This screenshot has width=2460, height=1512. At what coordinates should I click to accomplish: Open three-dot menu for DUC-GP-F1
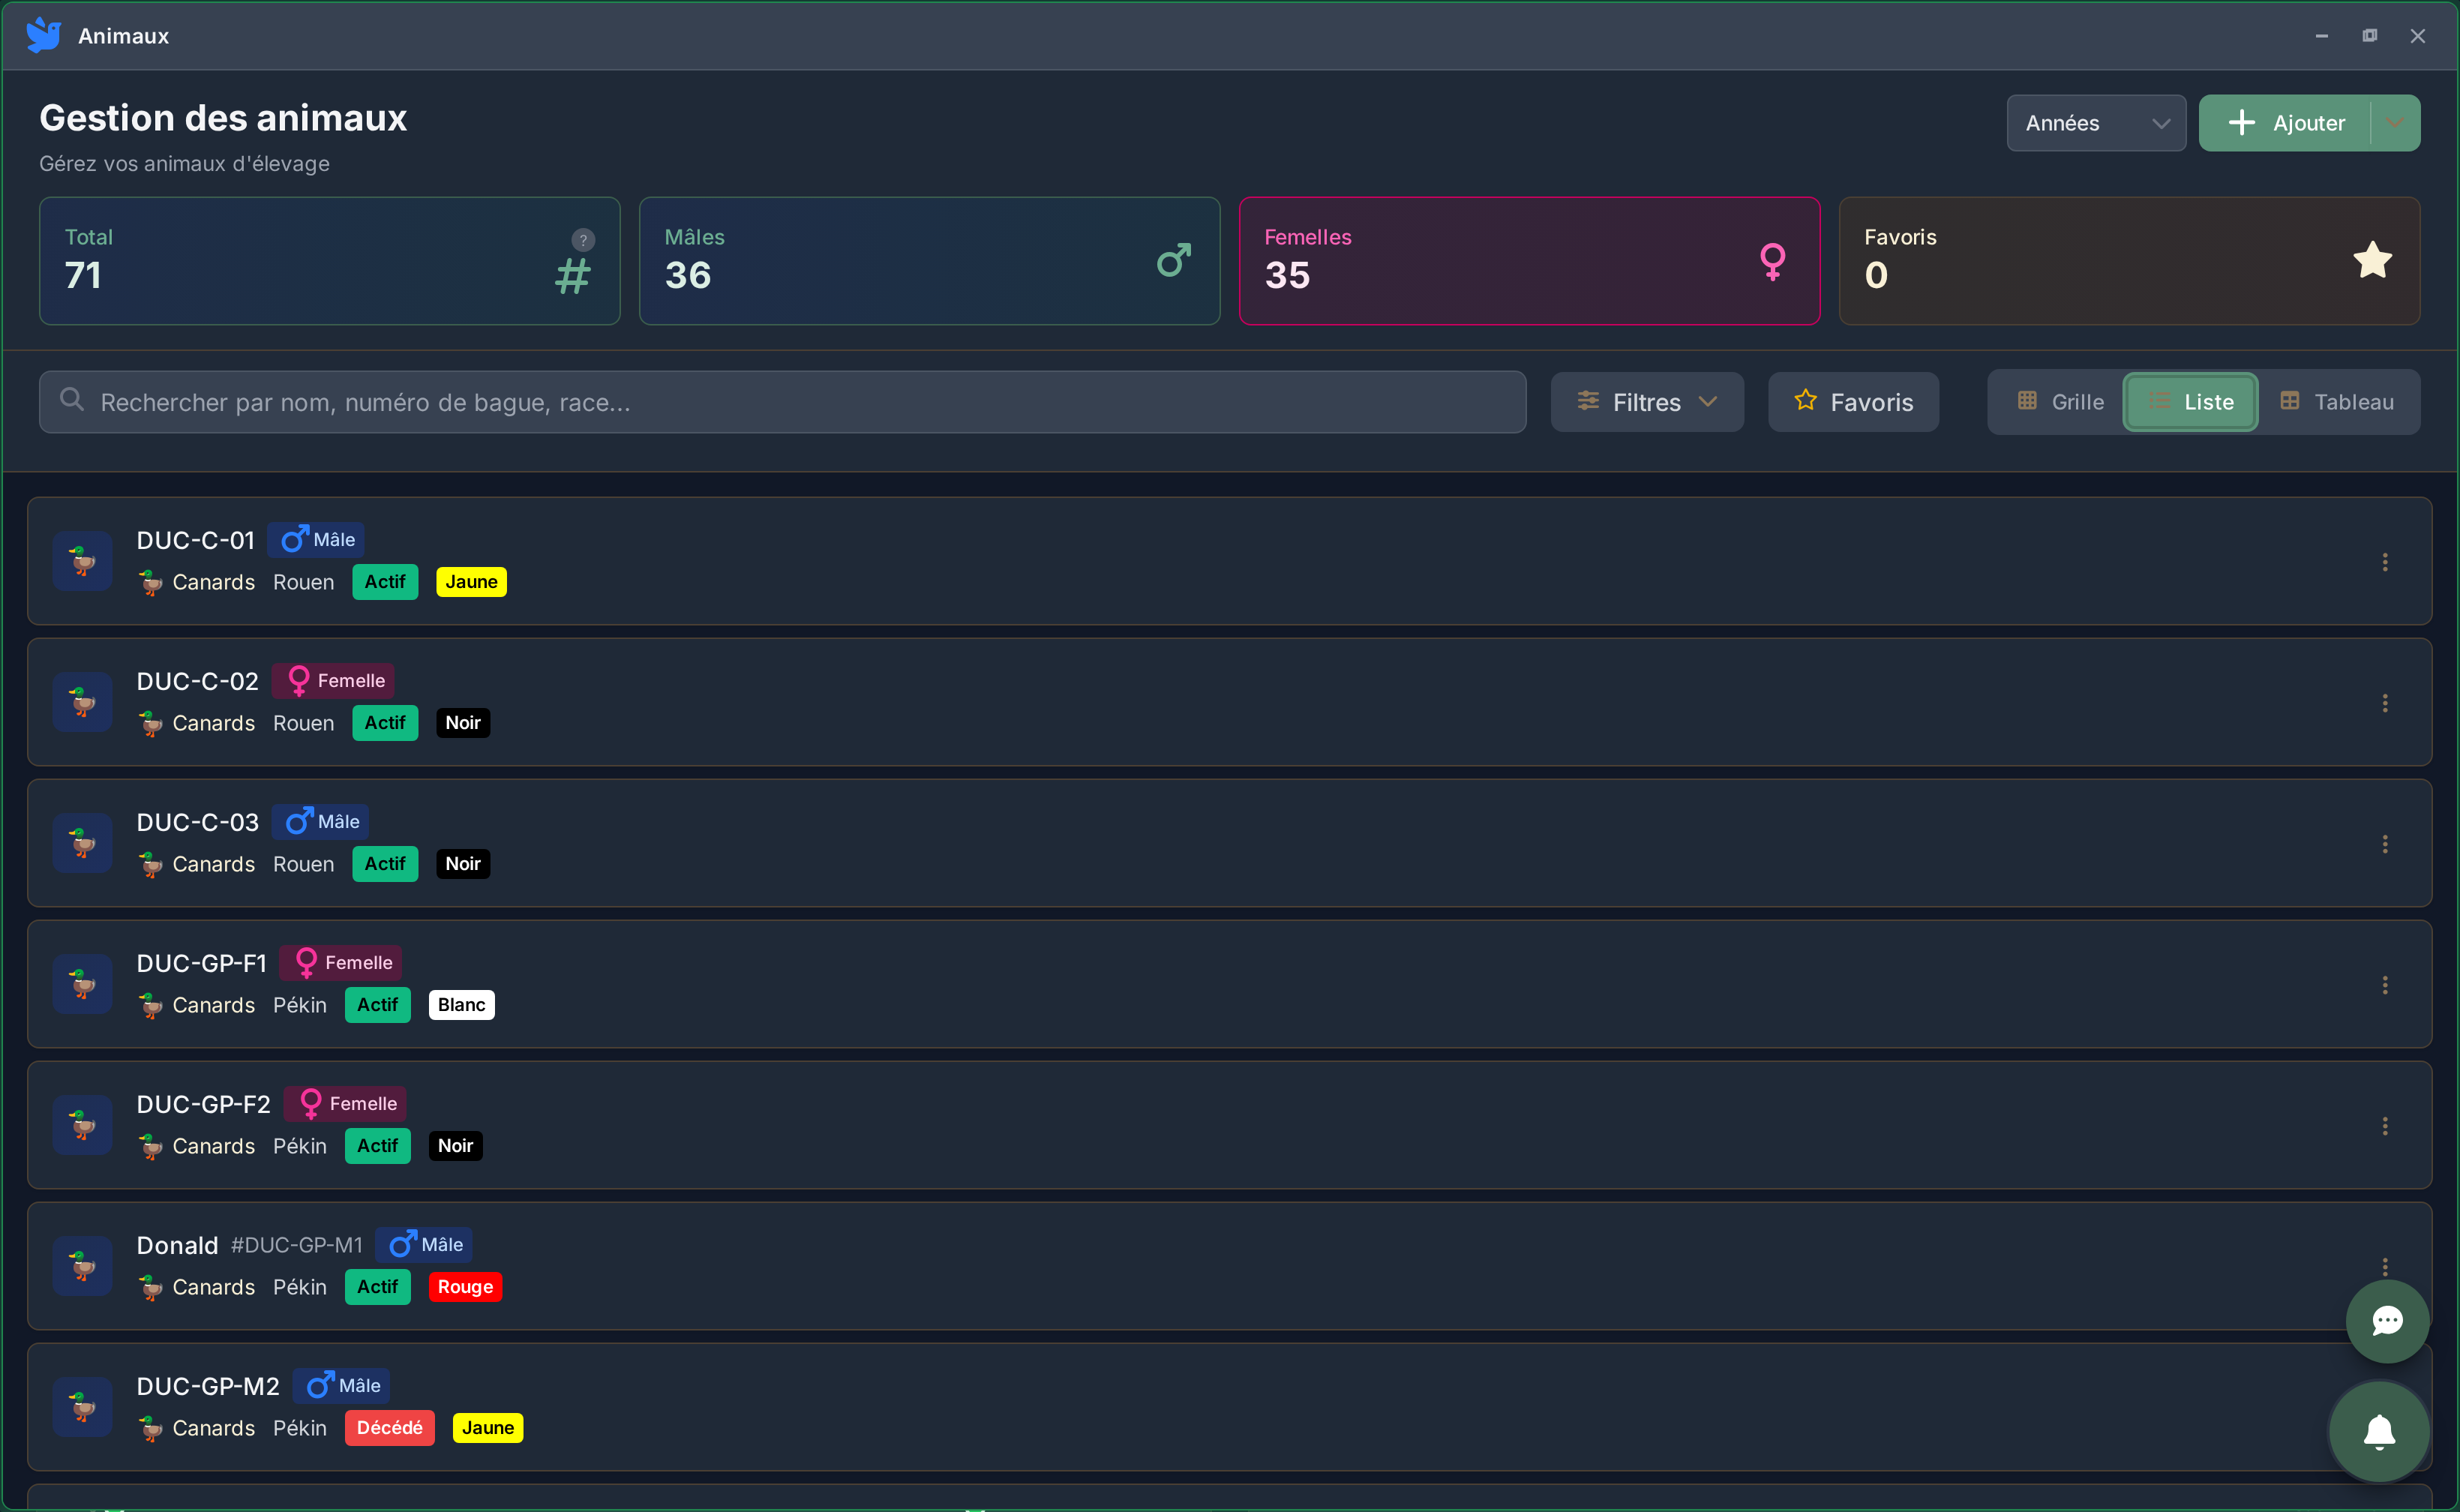coord(2384,985)
